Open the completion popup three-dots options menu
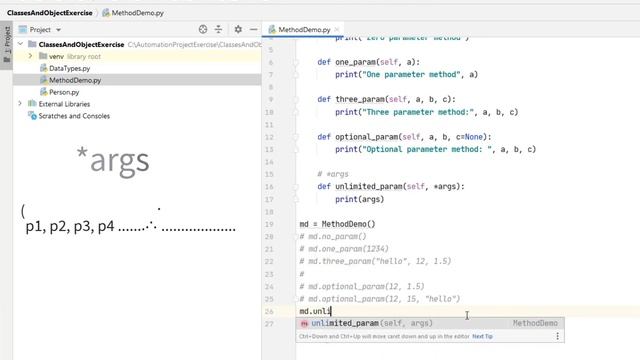Viewport: 640px width, 360px height. pos(557,336)
